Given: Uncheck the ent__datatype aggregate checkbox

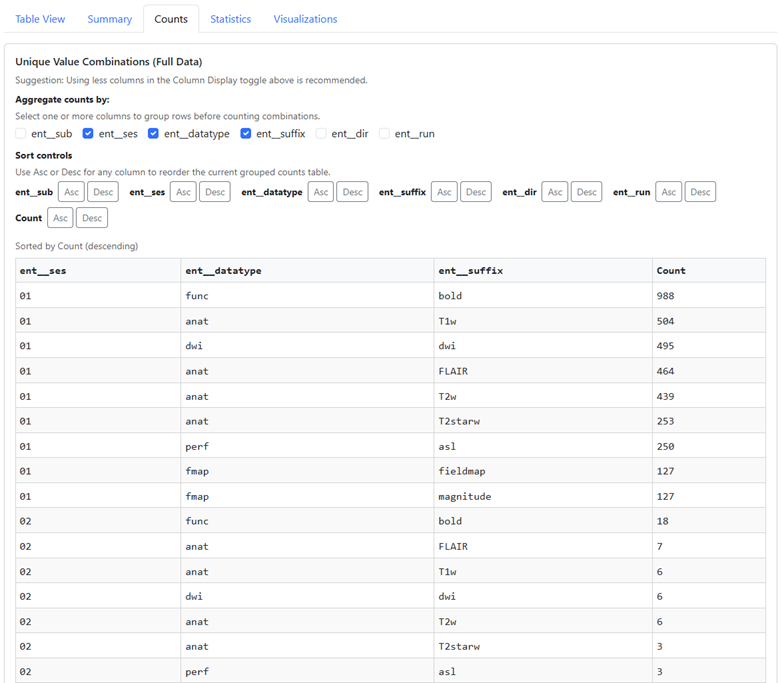Looking at the screenshot, I should (x=153, y=133).
